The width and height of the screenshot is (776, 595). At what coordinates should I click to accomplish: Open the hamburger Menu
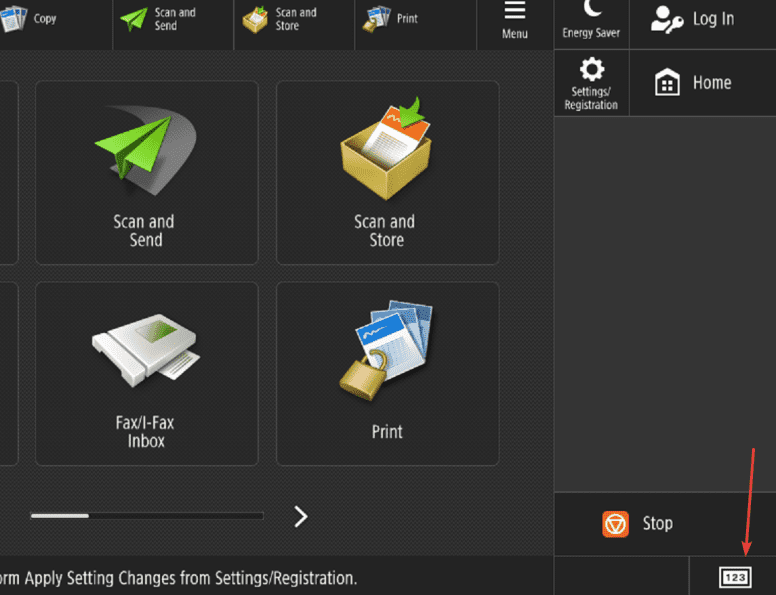(x=515, y=20)
